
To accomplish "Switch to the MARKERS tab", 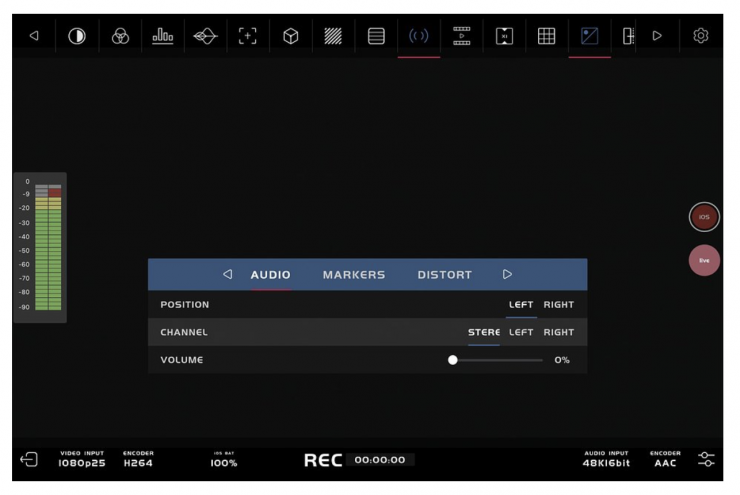I will pos(353,275).
